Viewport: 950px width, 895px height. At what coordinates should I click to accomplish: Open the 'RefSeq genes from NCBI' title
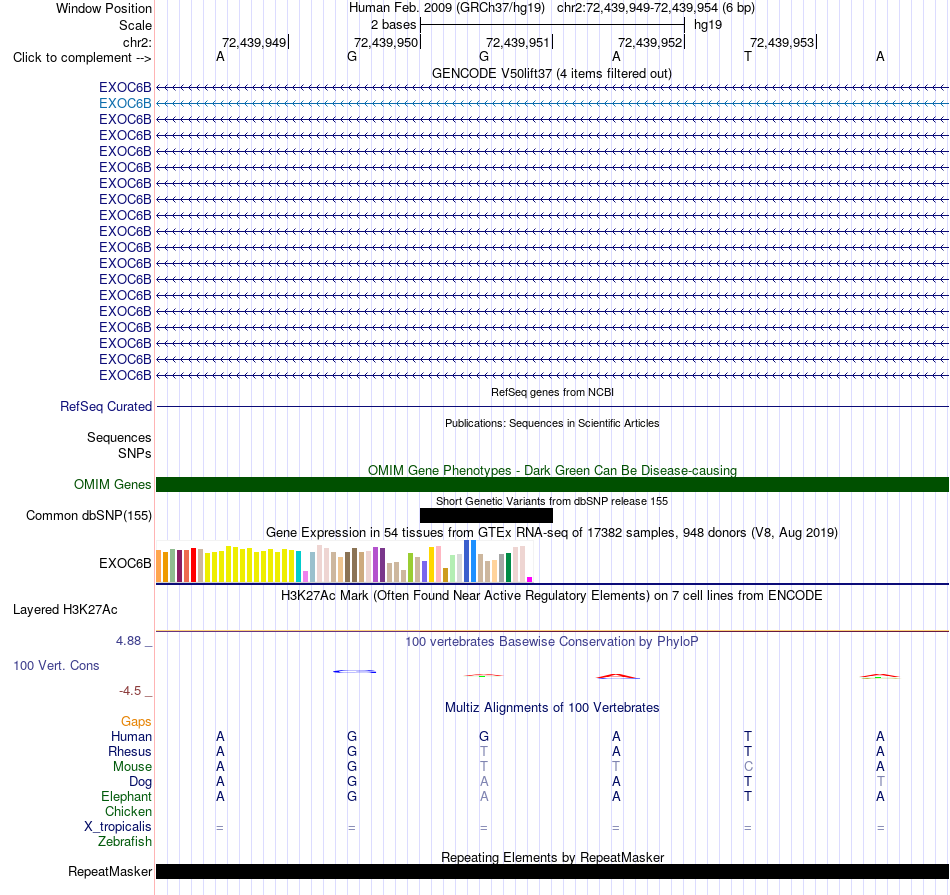(x=552, y=392)
